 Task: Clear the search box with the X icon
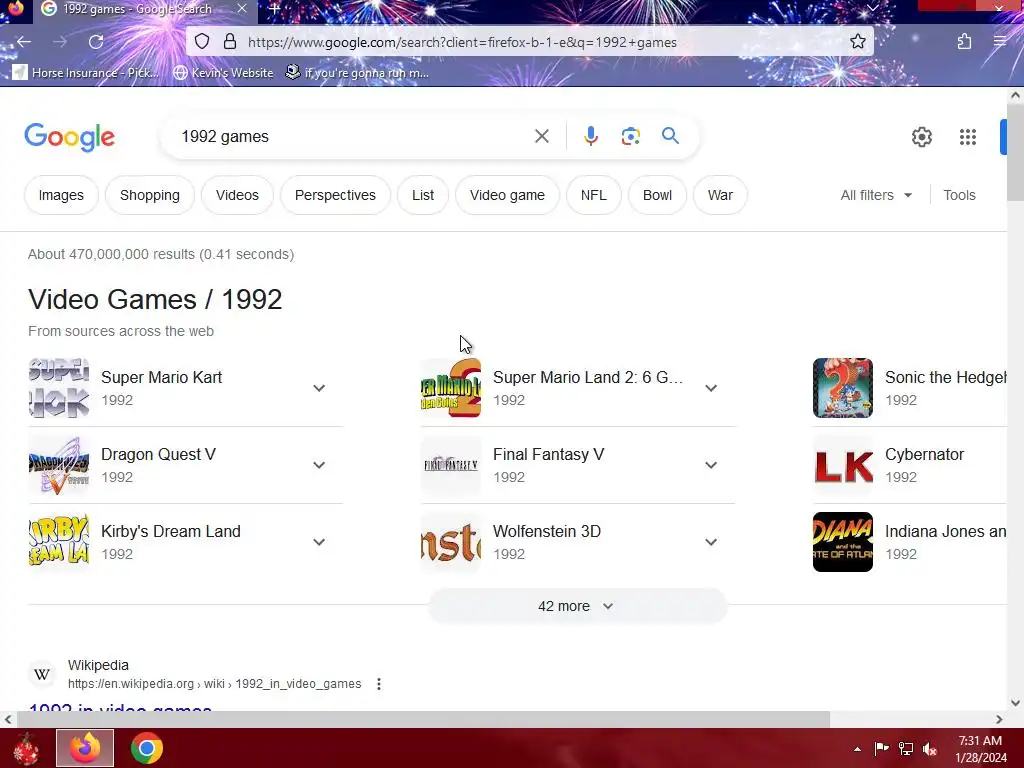541,136
